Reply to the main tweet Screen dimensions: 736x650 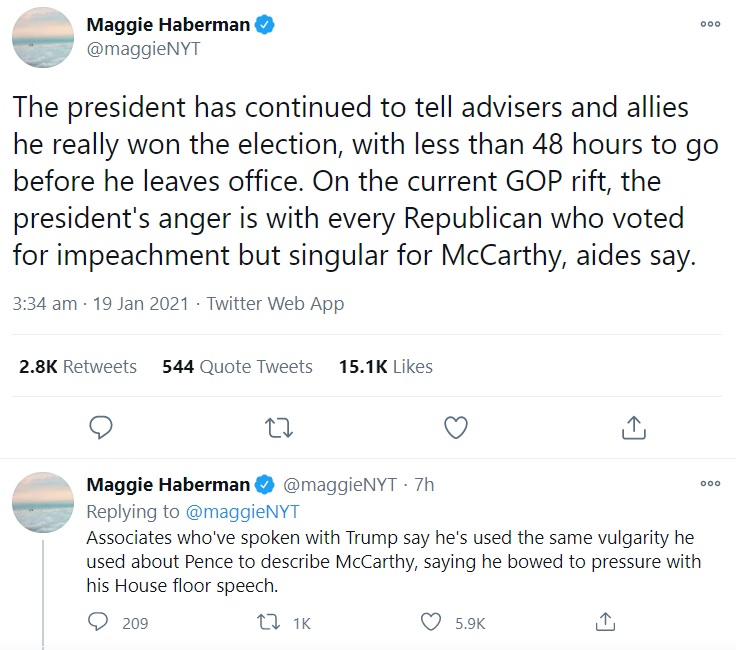tap(100, 428)
